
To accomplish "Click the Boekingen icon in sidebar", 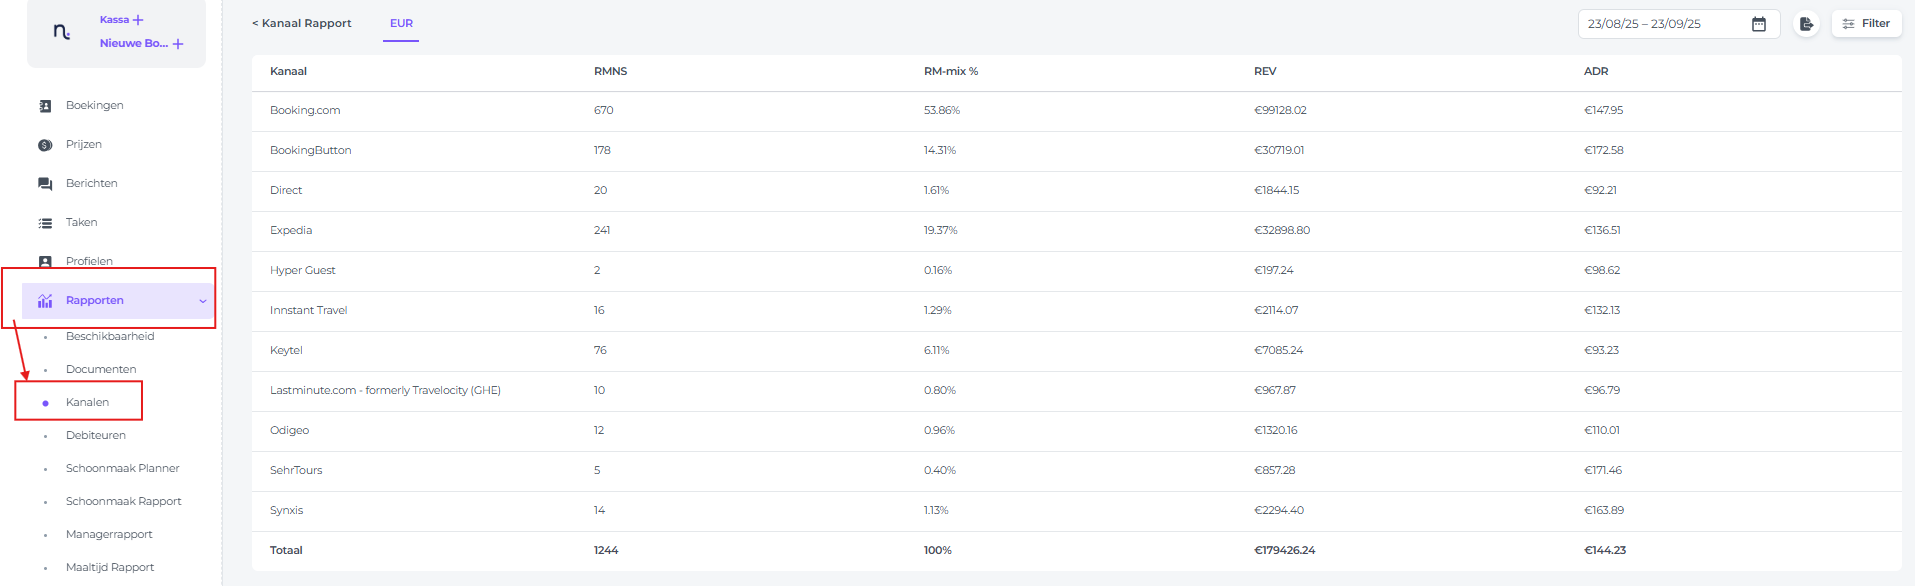I will click(x=45, y=106).
